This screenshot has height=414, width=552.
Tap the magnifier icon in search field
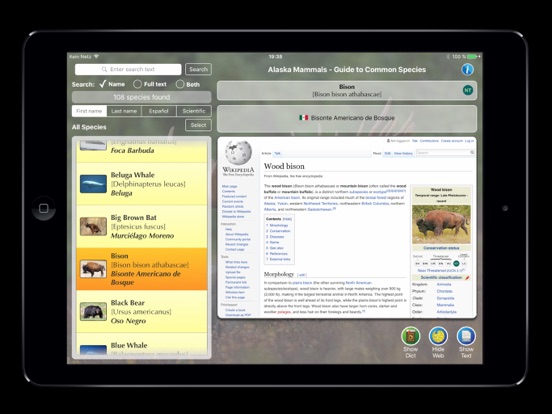104,69
